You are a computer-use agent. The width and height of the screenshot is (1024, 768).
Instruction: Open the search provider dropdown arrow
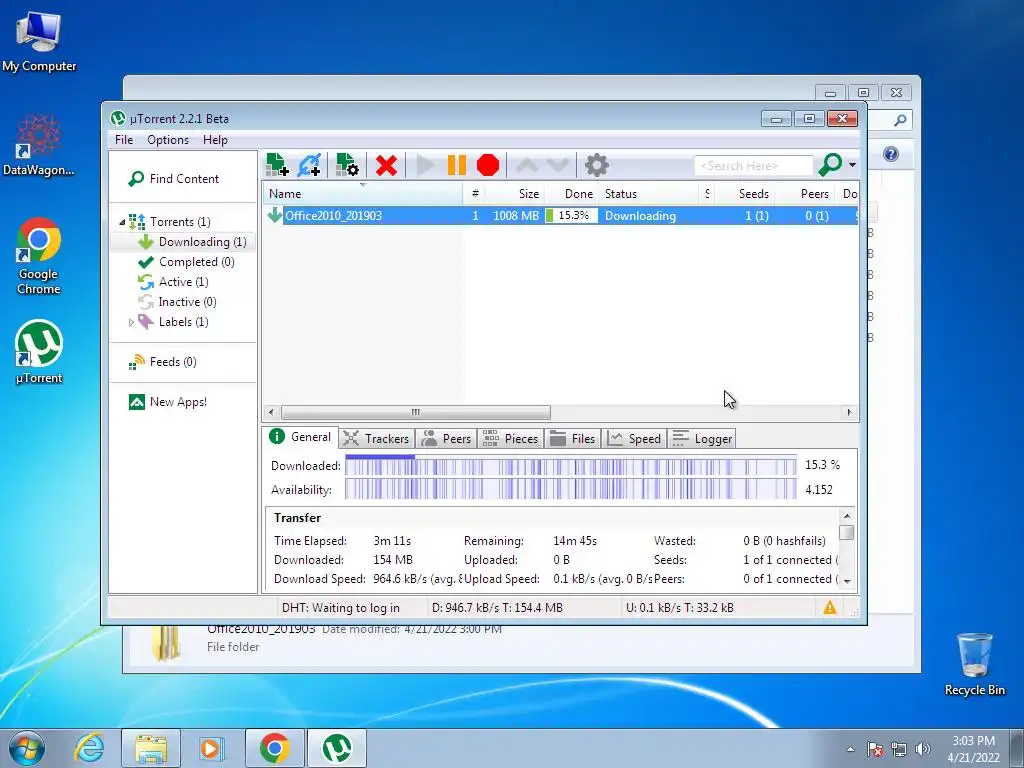pyautogui.click(x=852, y=165)
